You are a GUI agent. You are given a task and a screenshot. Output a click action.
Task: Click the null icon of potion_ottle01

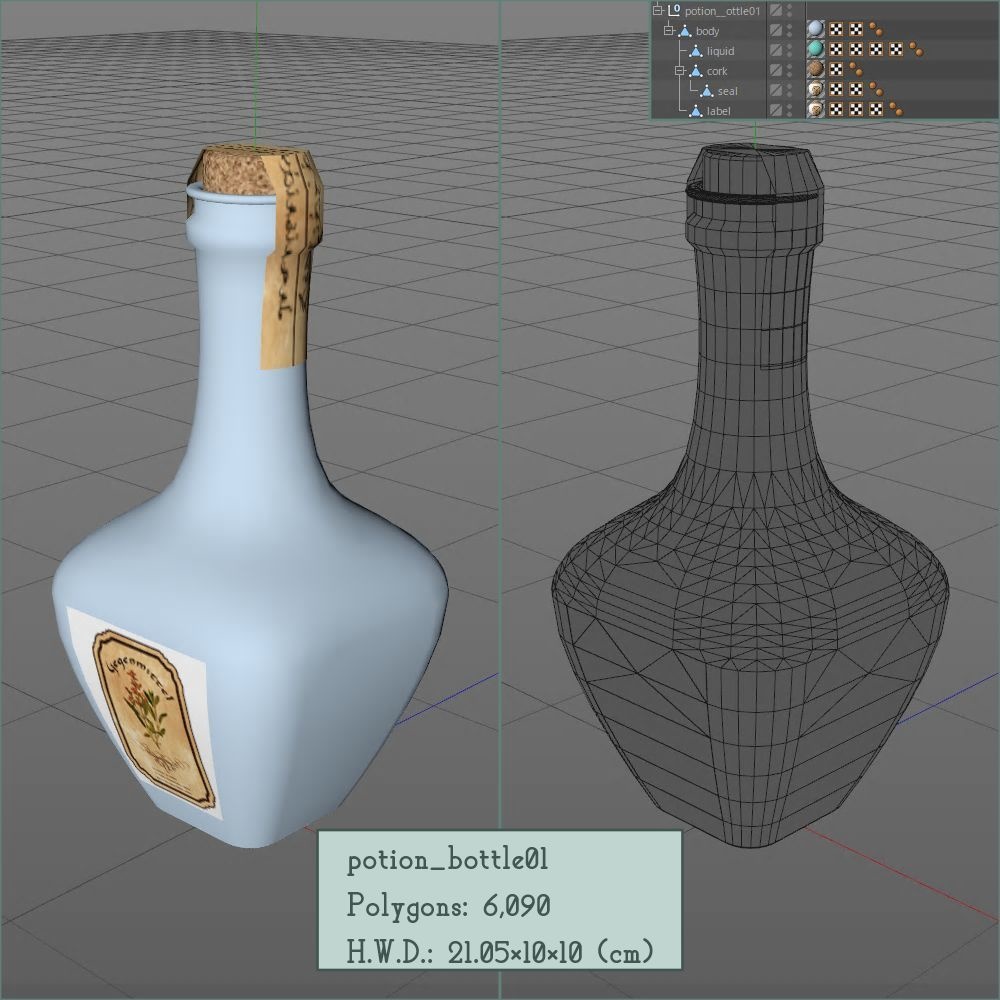[x=673, y=10]
